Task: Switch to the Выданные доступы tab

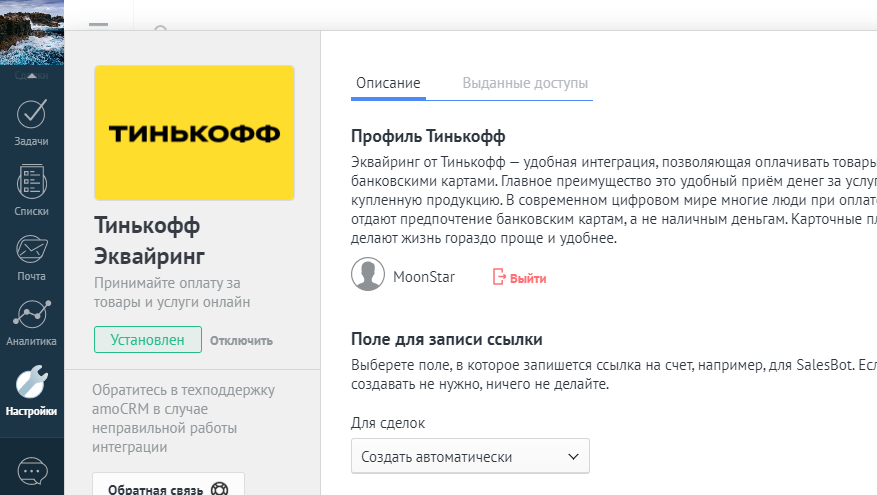Action: 525,83
